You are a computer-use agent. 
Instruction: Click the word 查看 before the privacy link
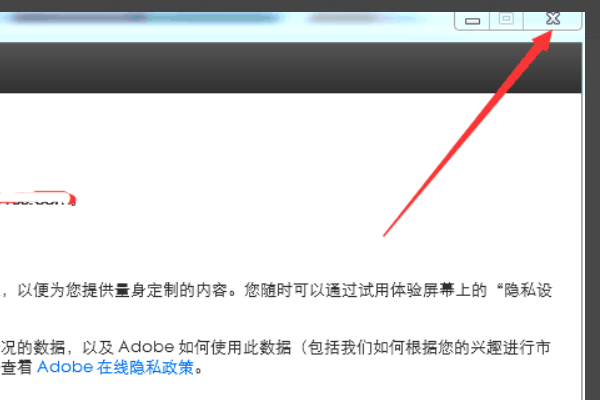16,367
